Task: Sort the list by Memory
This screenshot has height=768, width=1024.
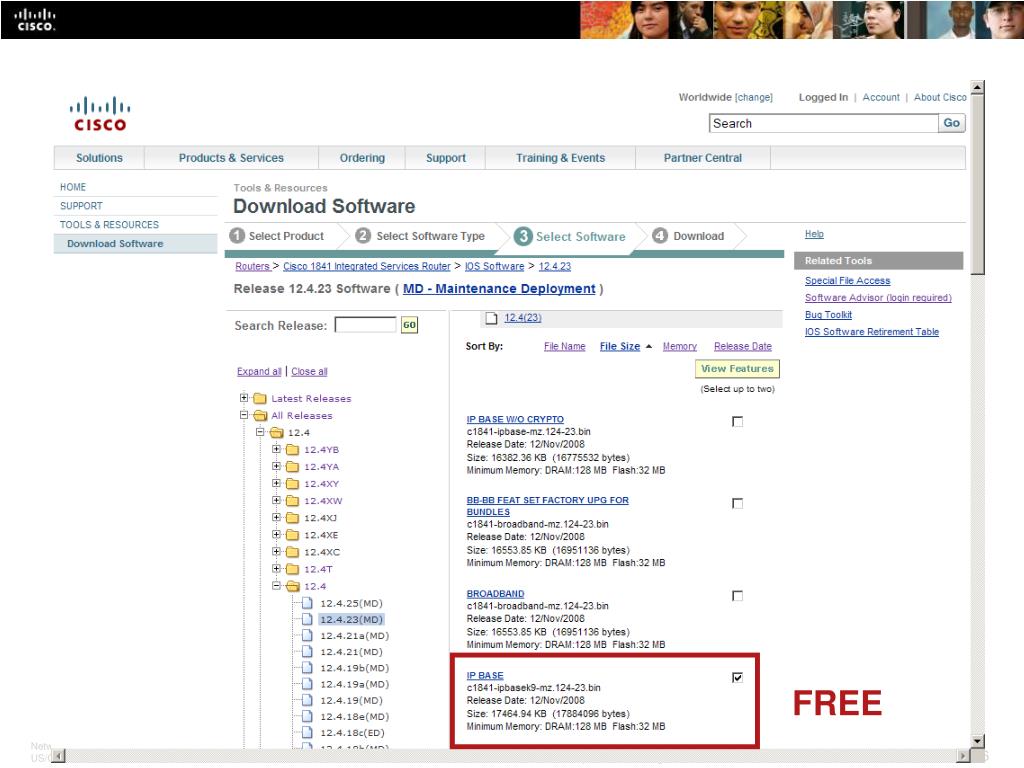Action: point(679,346)
